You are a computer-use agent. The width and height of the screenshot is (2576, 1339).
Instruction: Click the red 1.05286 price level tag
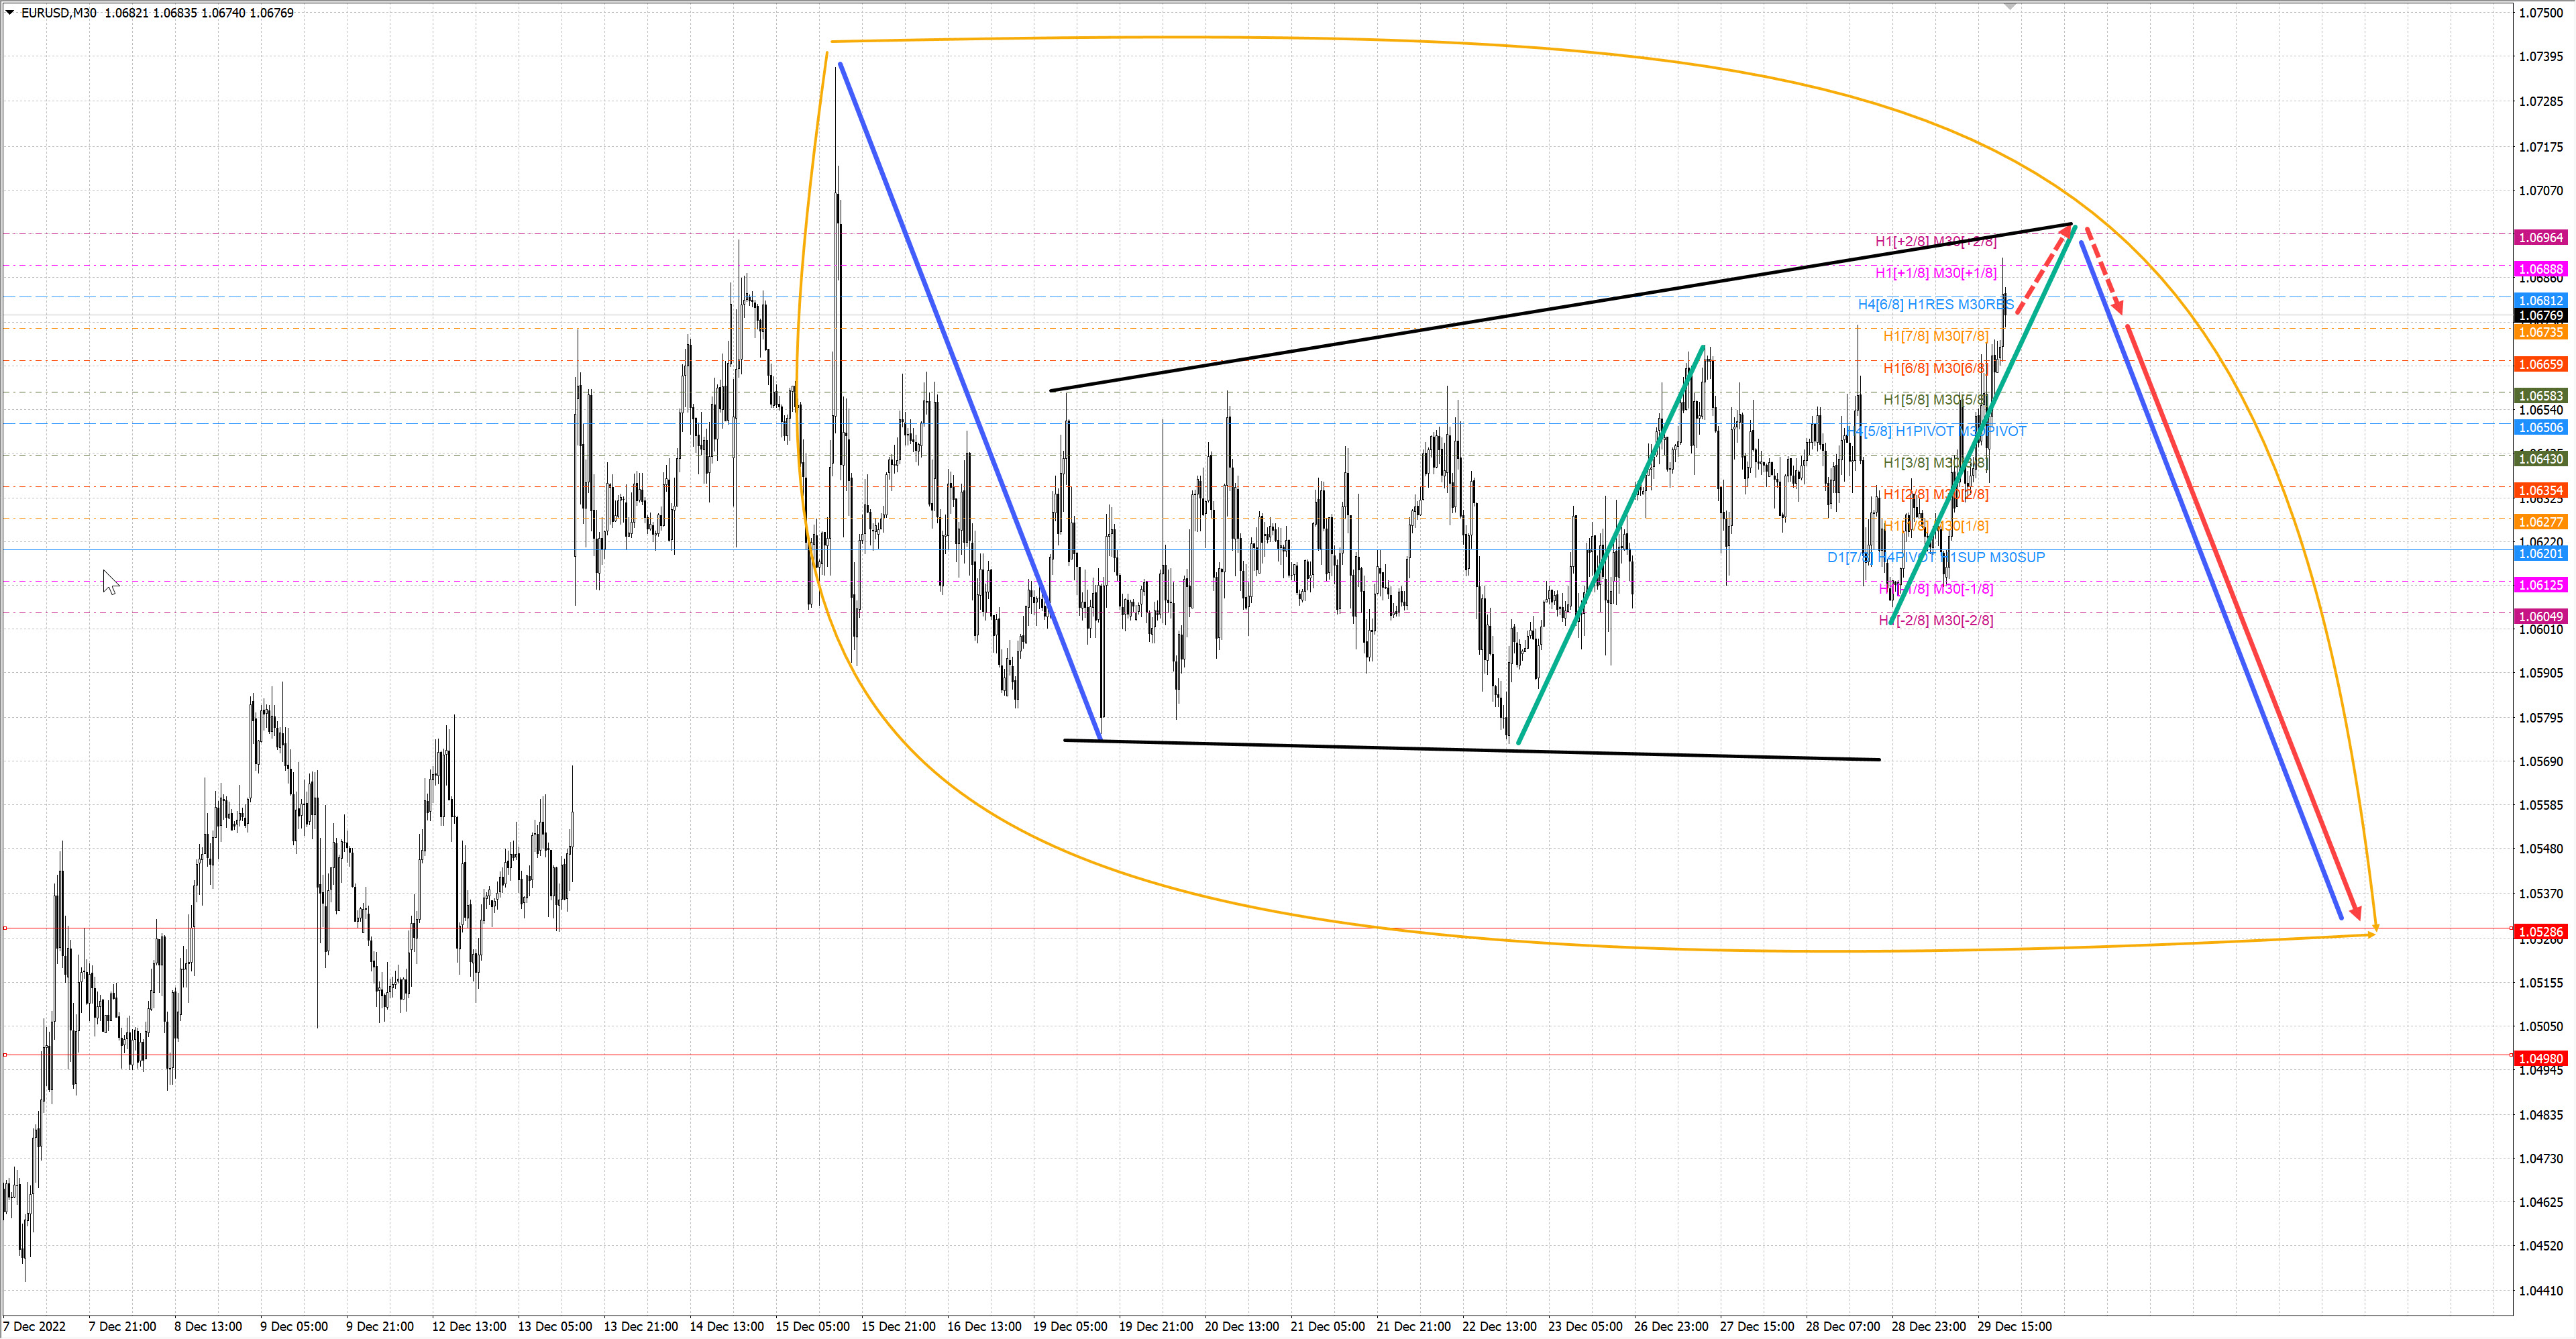[x=2540, y=932]
